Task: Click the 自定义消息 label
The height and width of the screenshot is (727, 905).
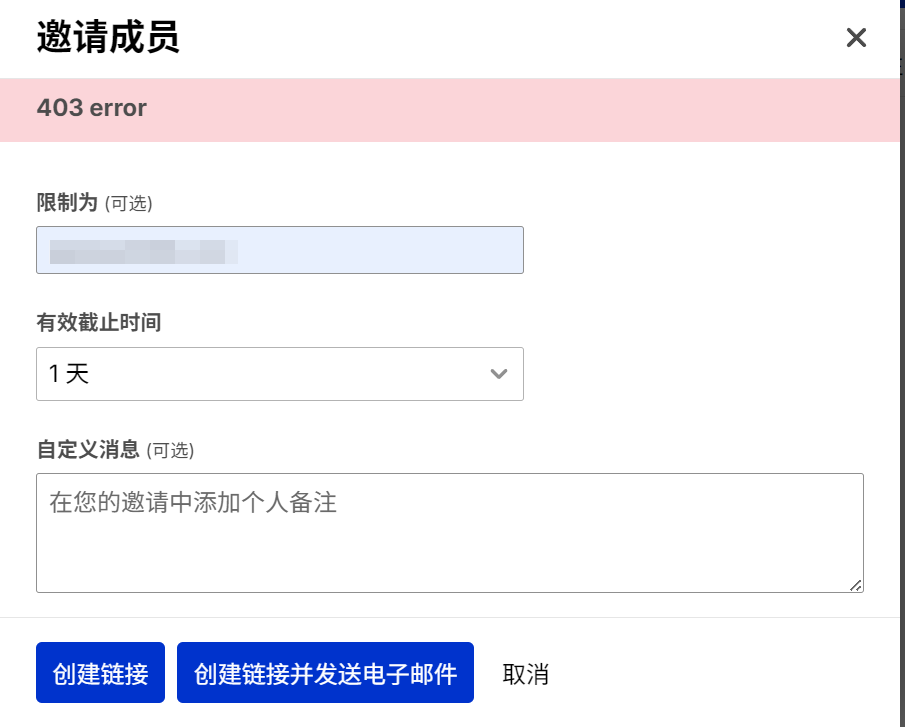Action: pos(88,449)
